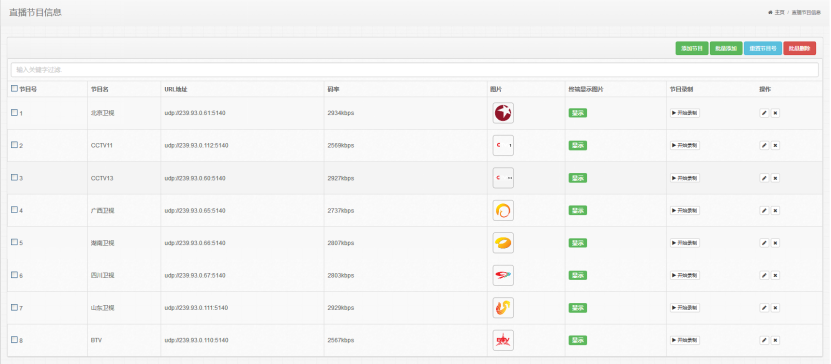Viewport: 831px width, 364px height.
Task: Open the 山东卫视 channel logo image
Action: tap(503, 308)
